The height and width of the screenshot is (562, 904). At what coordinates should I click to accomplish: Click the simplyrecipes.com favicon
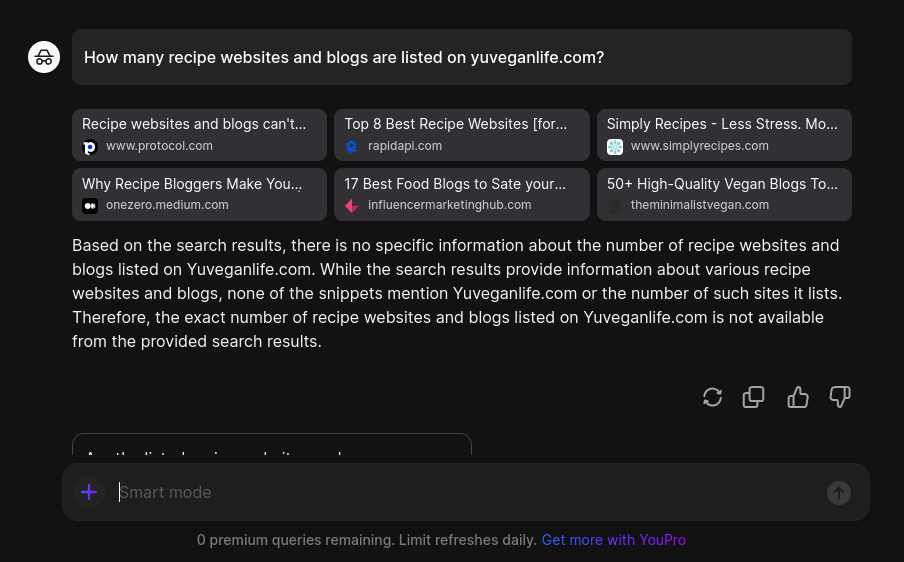coord(615,147)
